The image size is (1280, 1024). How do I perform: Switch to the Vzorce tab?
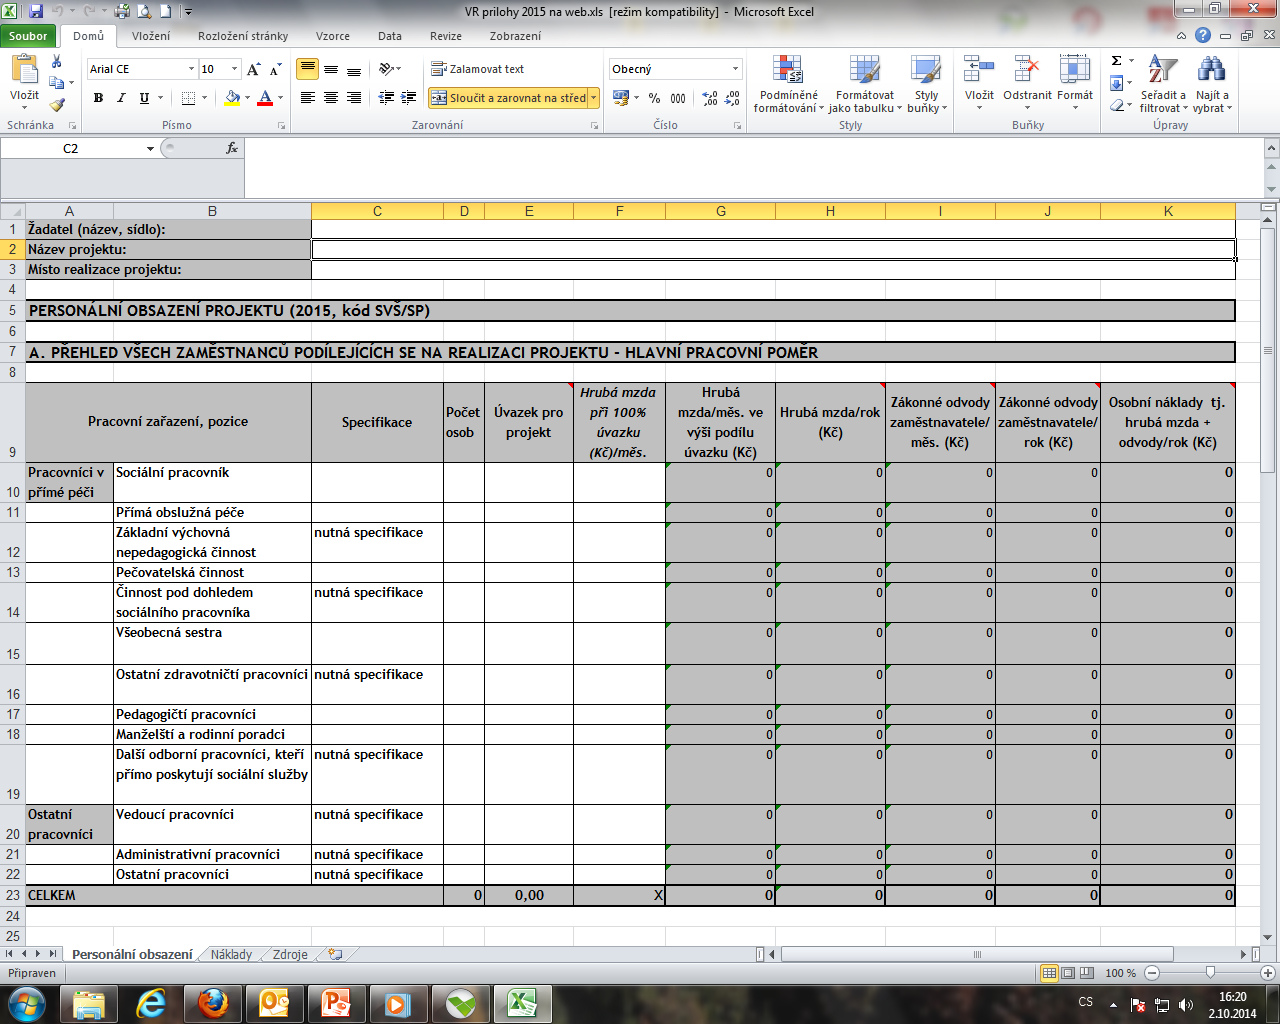point(333,36)
